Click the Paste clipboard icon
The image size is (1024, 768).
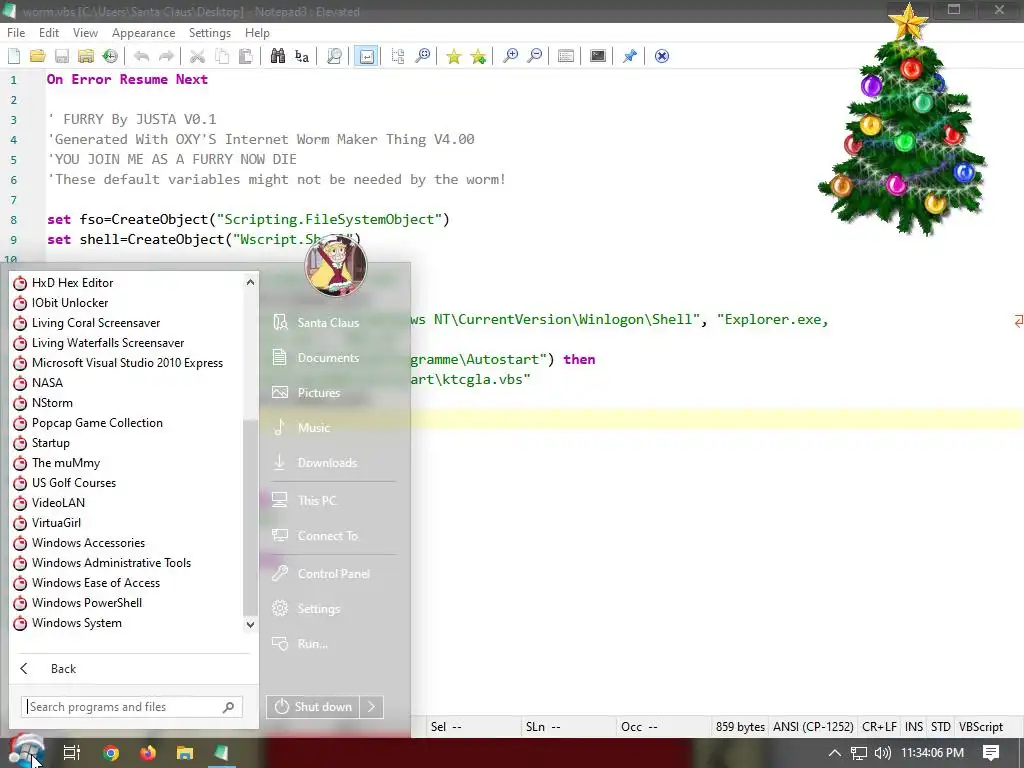[x=246, y=56]
